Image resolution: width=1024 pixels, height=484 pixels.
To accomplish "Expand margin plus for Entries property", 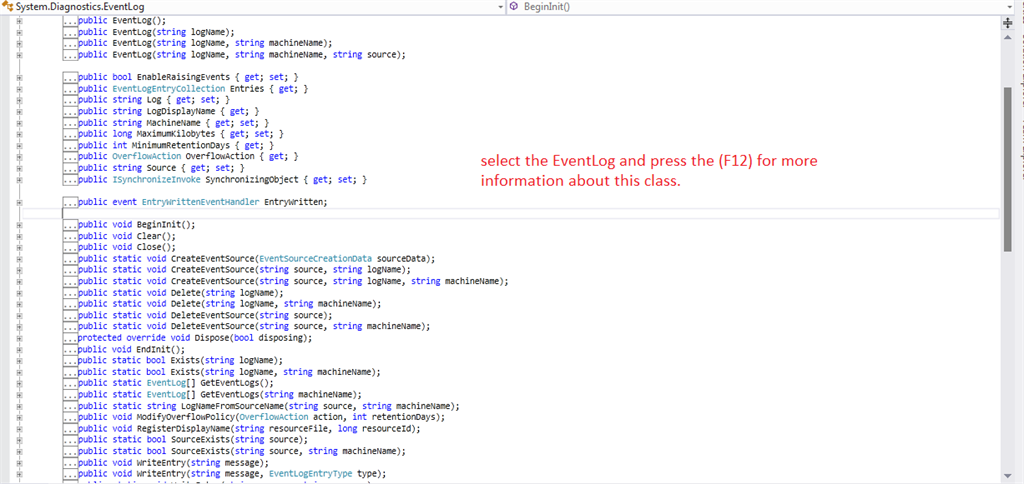I will click(19, 89).
